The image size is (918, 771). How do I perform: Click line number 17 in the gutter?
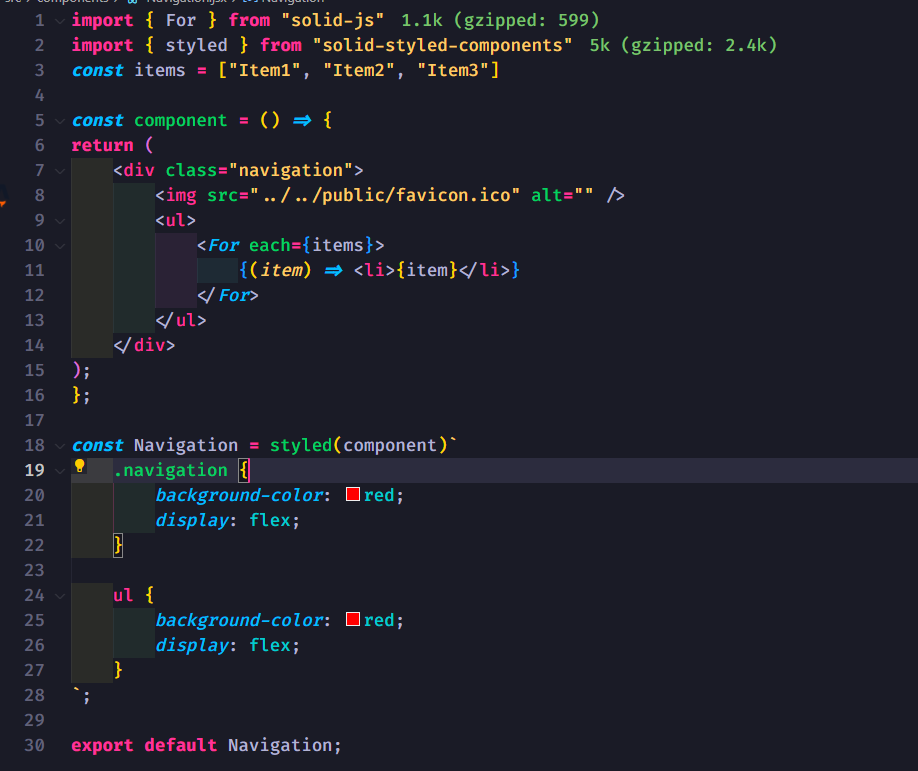(x=35, y=420)
